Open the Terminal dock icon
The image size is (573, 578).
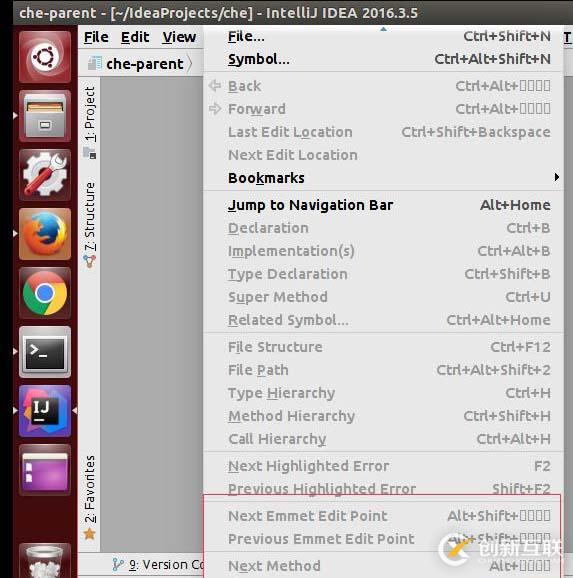point(45,352)
